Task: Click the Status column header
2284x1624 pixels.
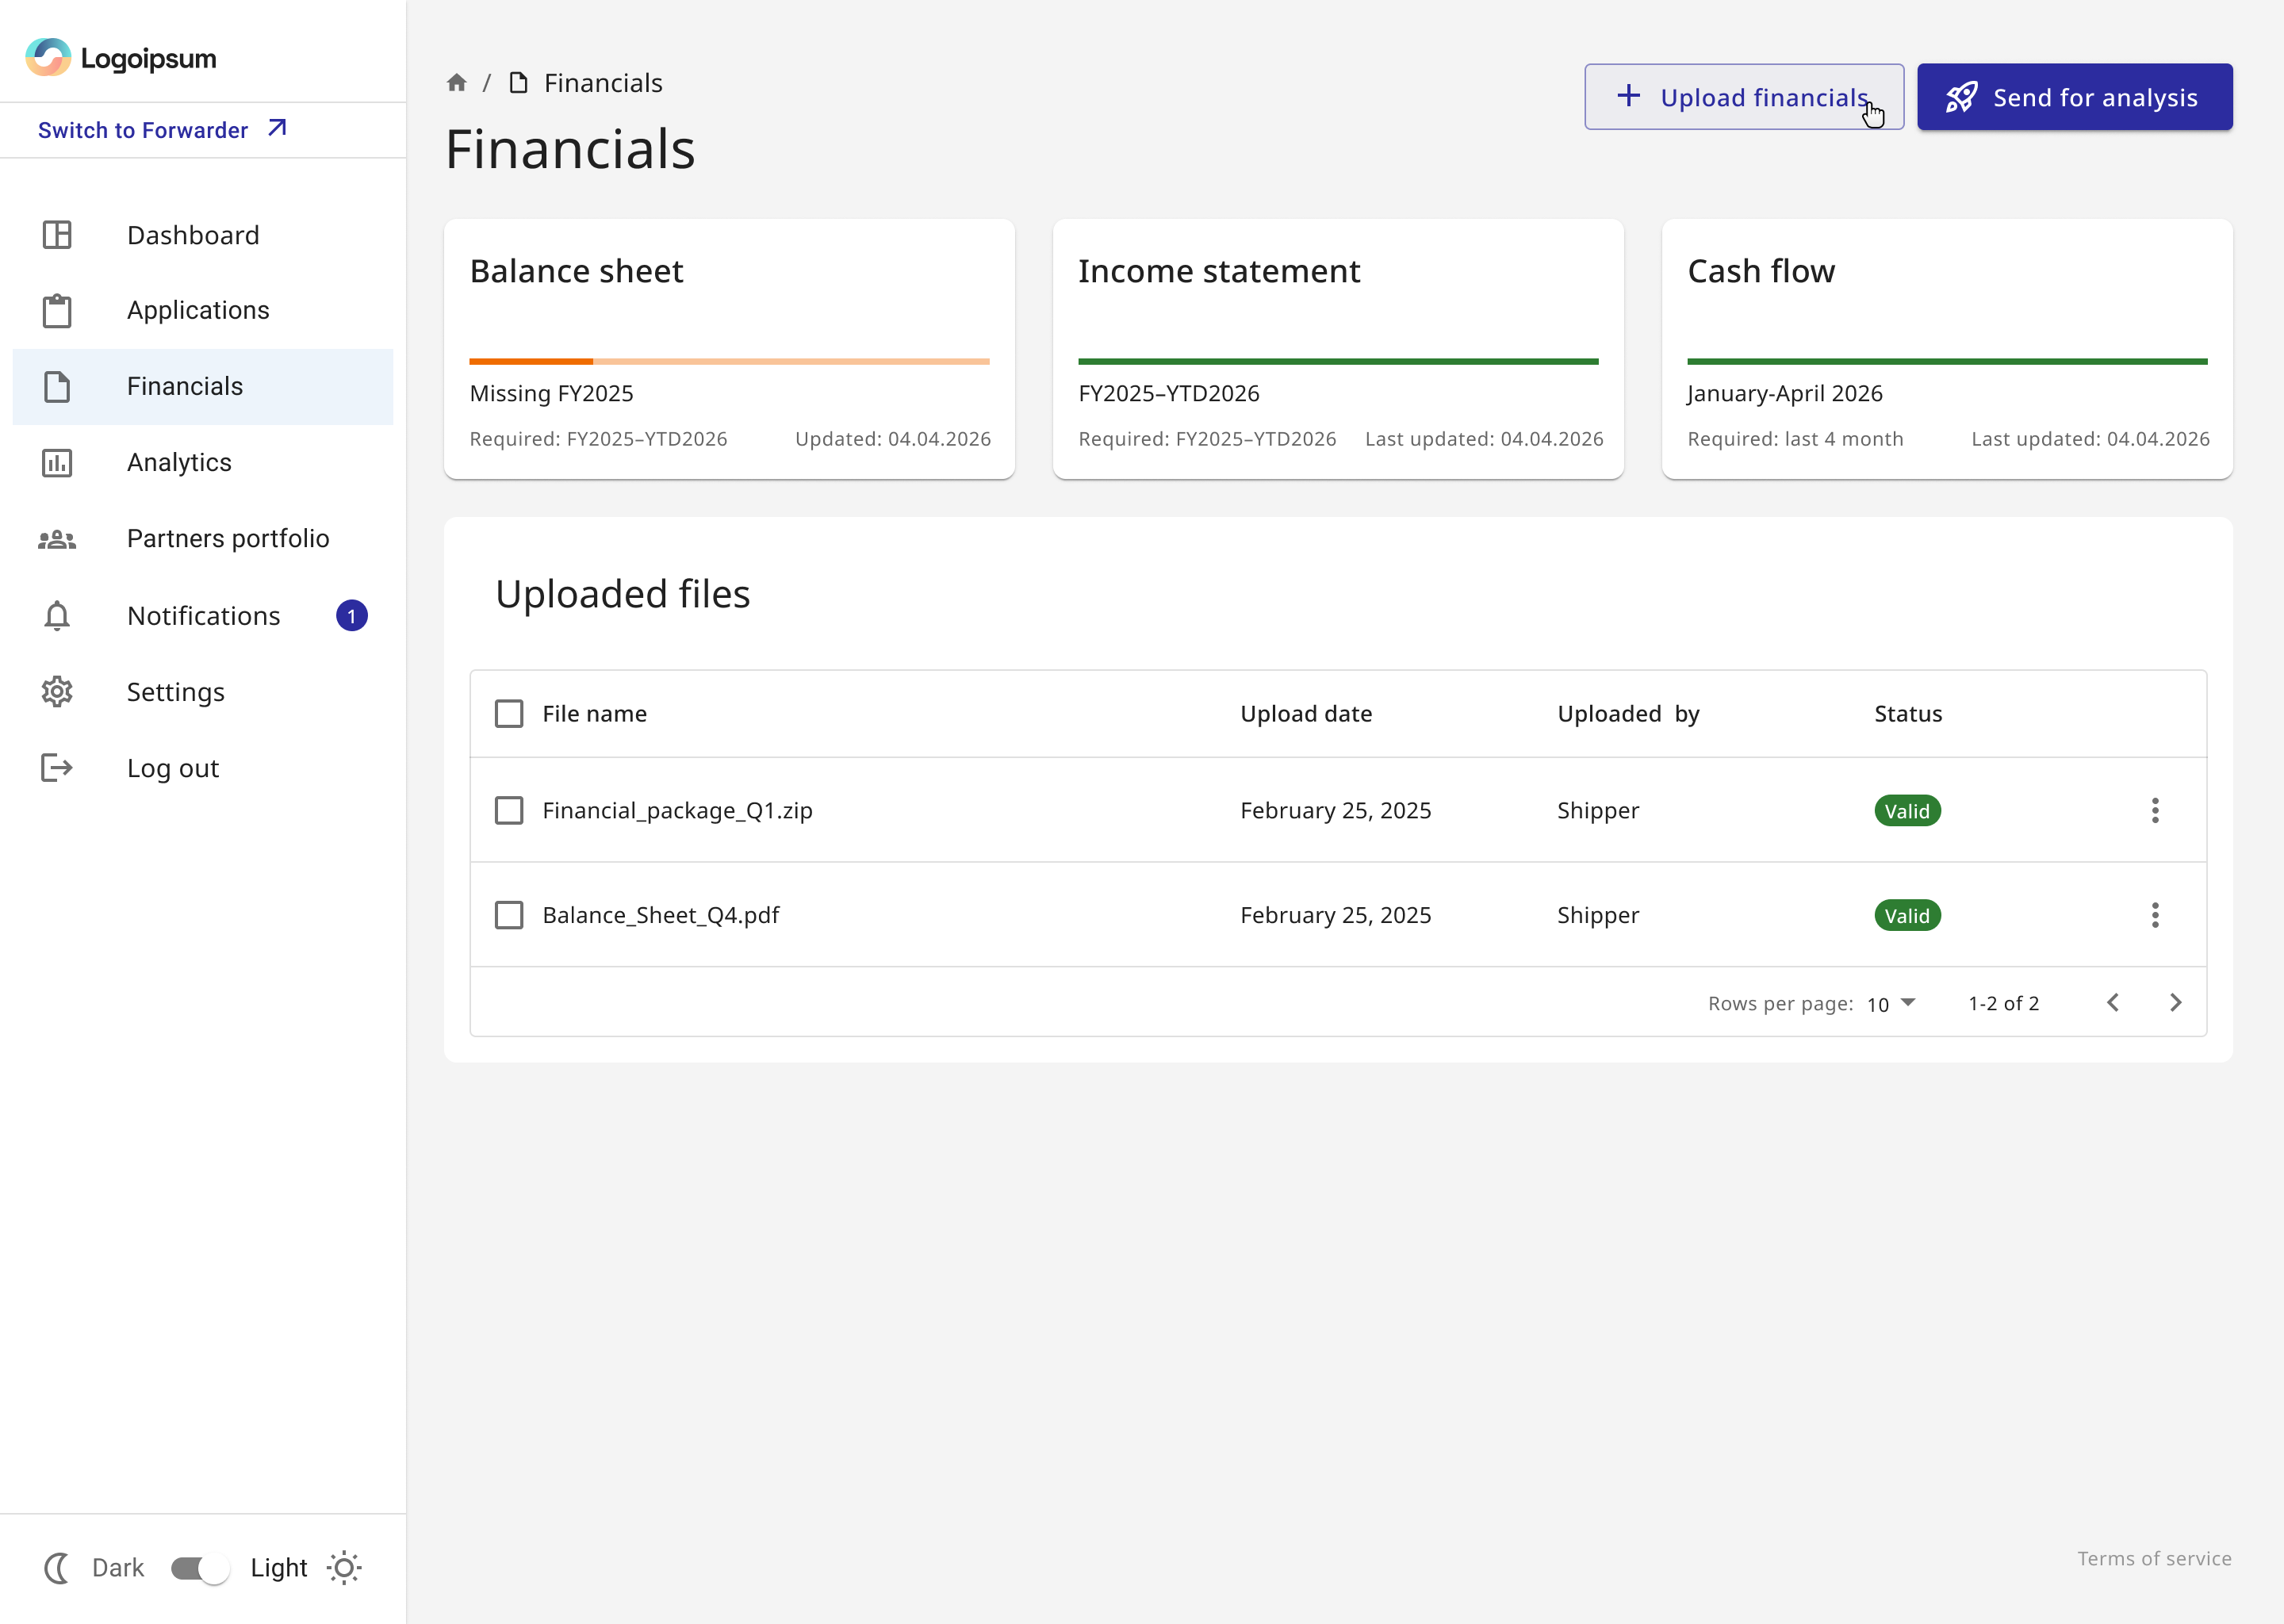Action: pyautogui.click(x=1908, y=714)
